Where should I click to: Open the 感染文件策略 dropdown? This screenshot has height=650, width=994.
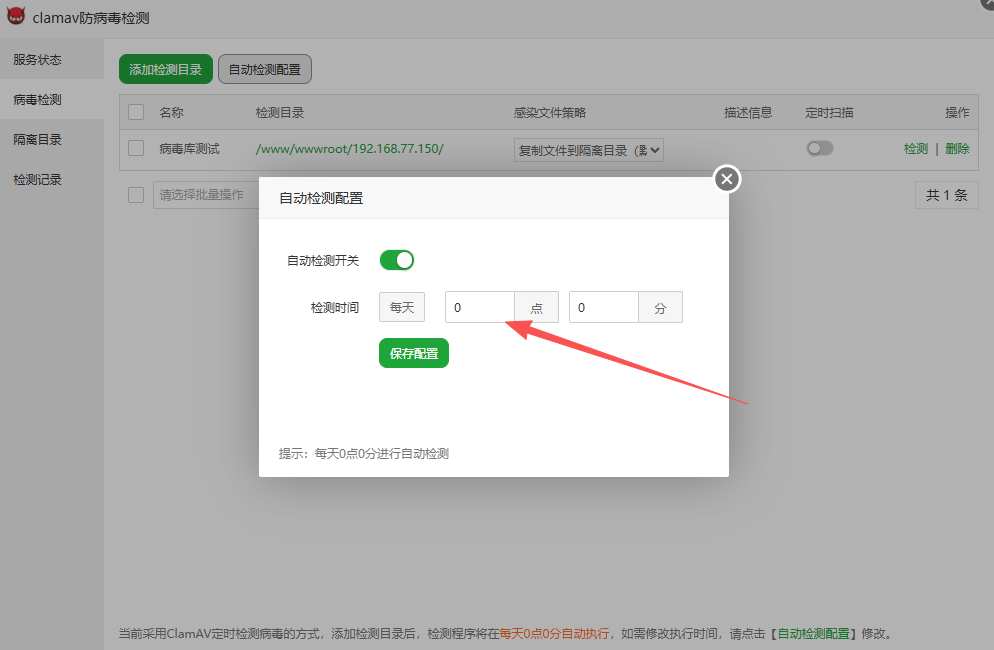pos(588,150)
